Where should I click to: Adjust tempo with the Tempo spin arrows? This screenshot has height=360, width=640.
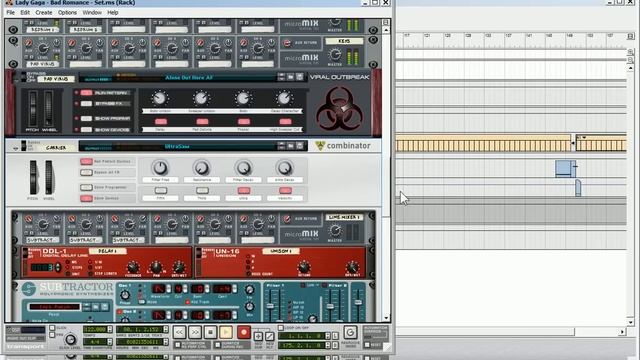pos(109,329)
